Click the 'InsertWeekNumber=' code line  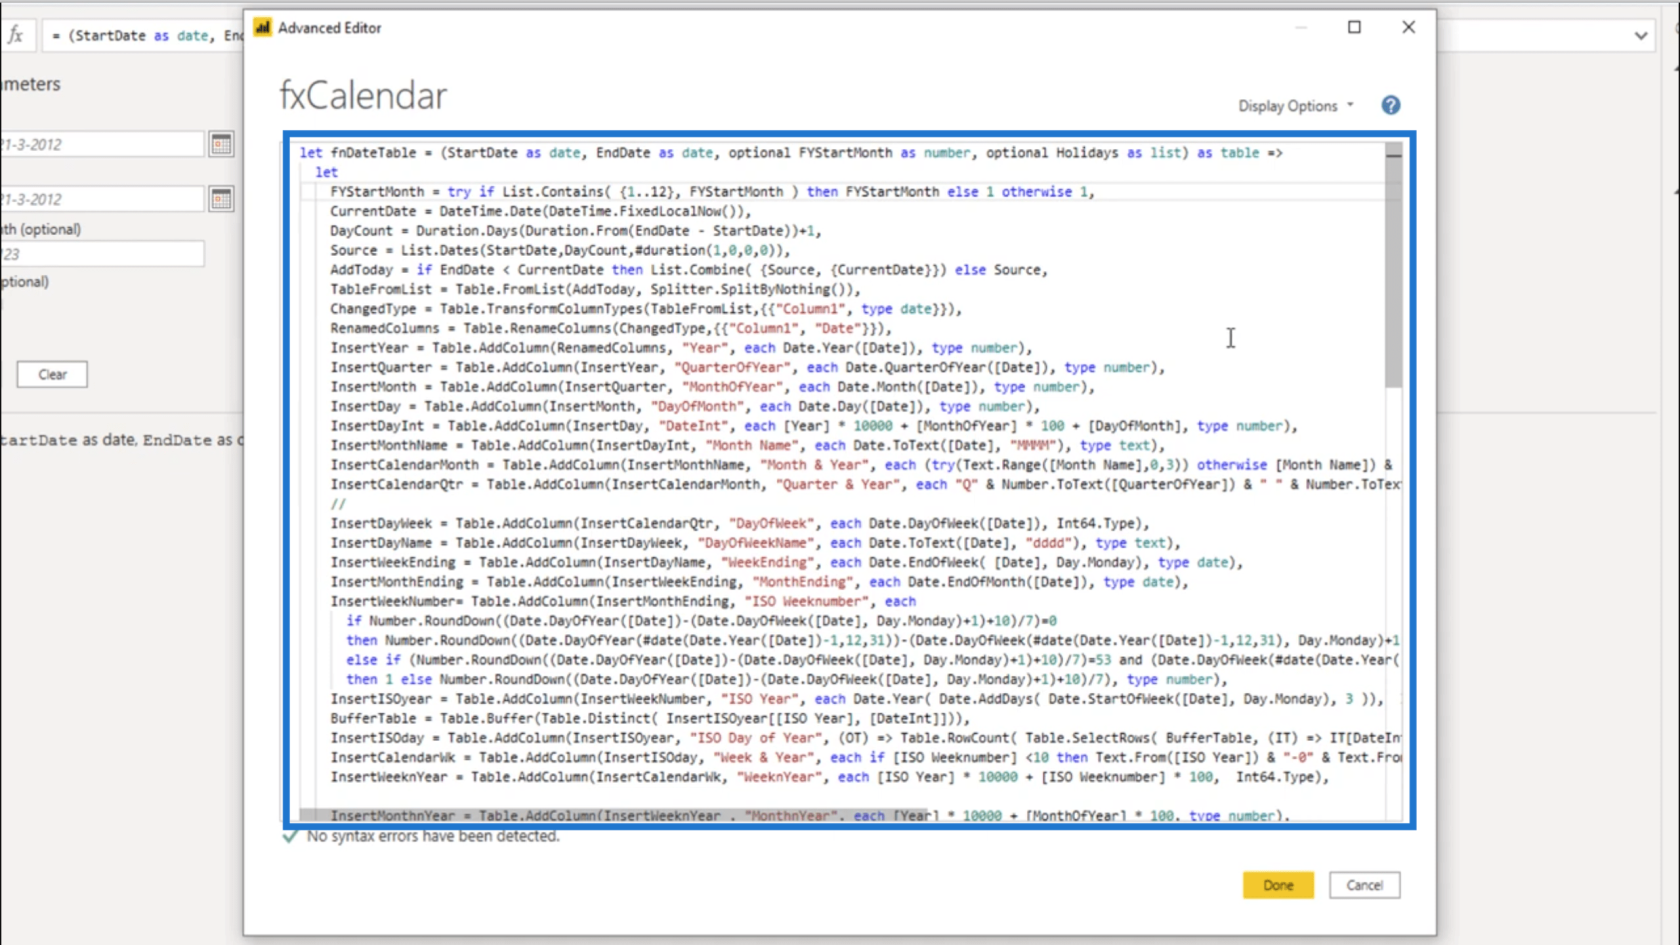(x=623, y=601)
